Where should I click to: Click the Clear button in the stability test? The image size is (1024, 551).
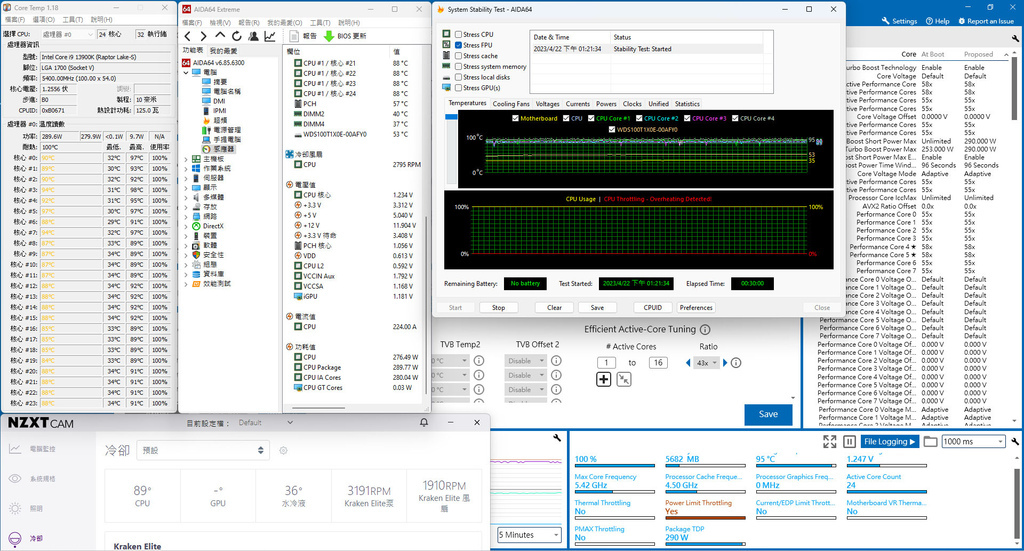(554, 307)
